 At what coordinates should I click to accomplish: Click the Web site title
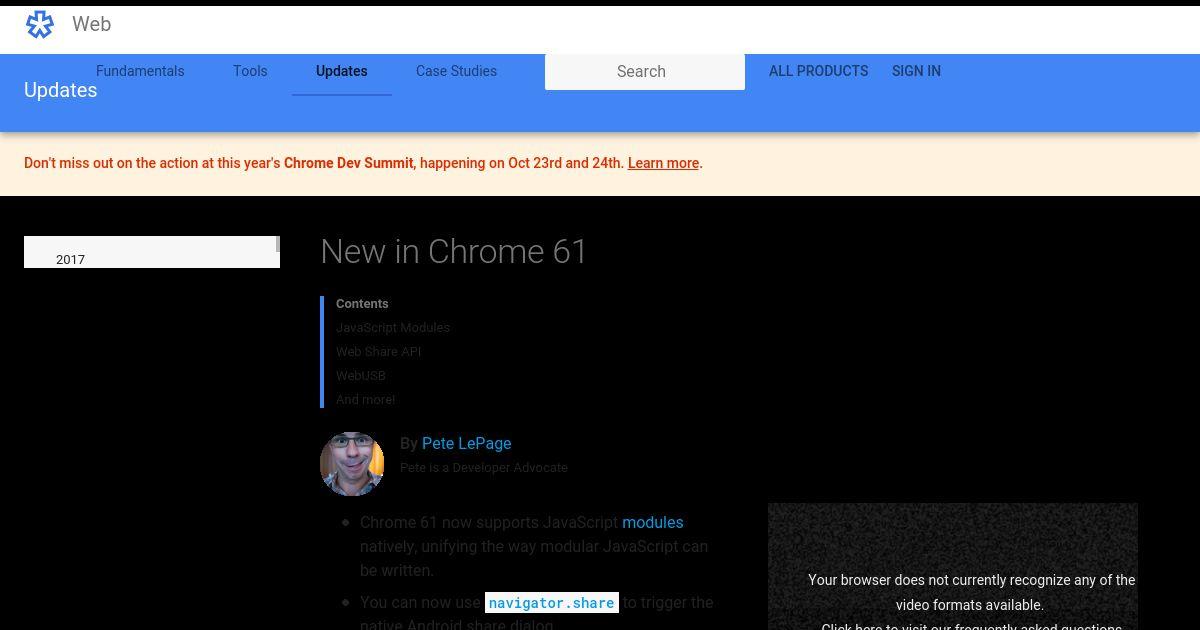click(91, 24)
